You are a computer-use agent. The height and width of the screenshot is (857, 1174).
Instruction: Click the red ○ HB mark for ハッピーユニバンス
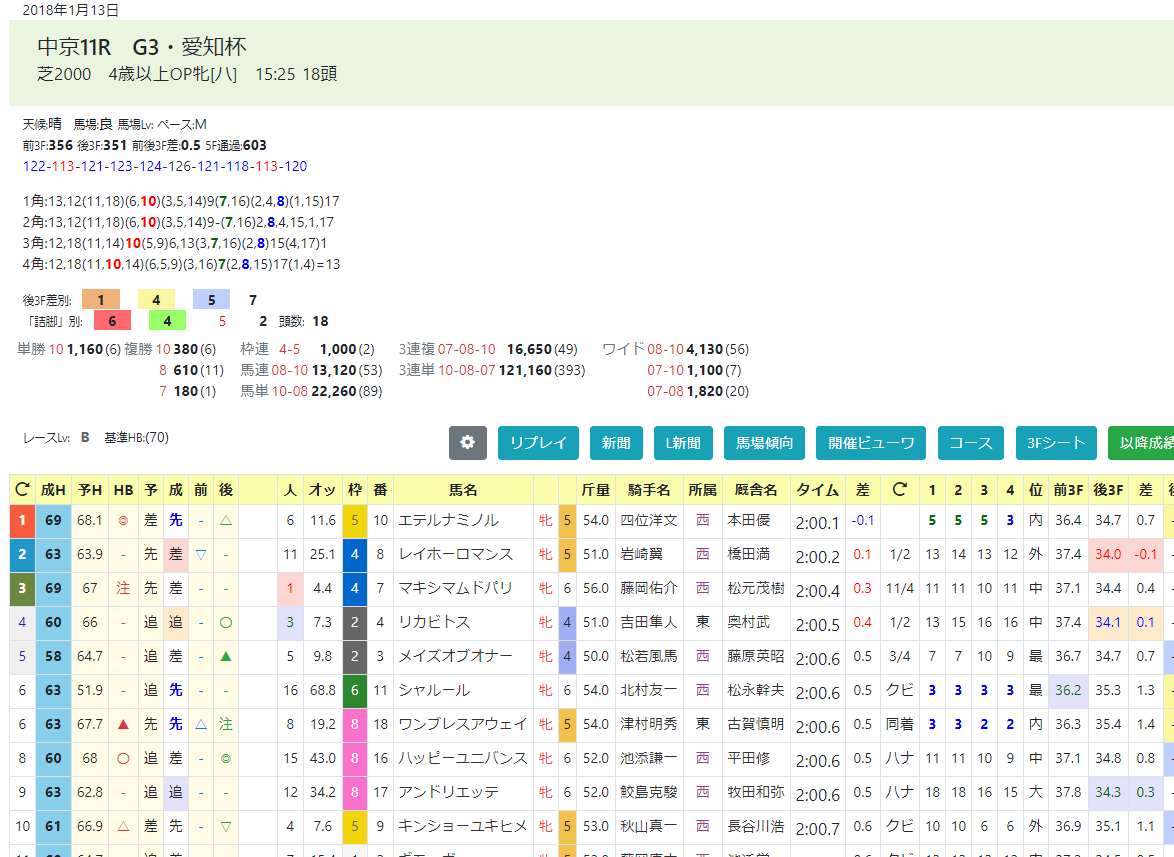pos(124,758)
